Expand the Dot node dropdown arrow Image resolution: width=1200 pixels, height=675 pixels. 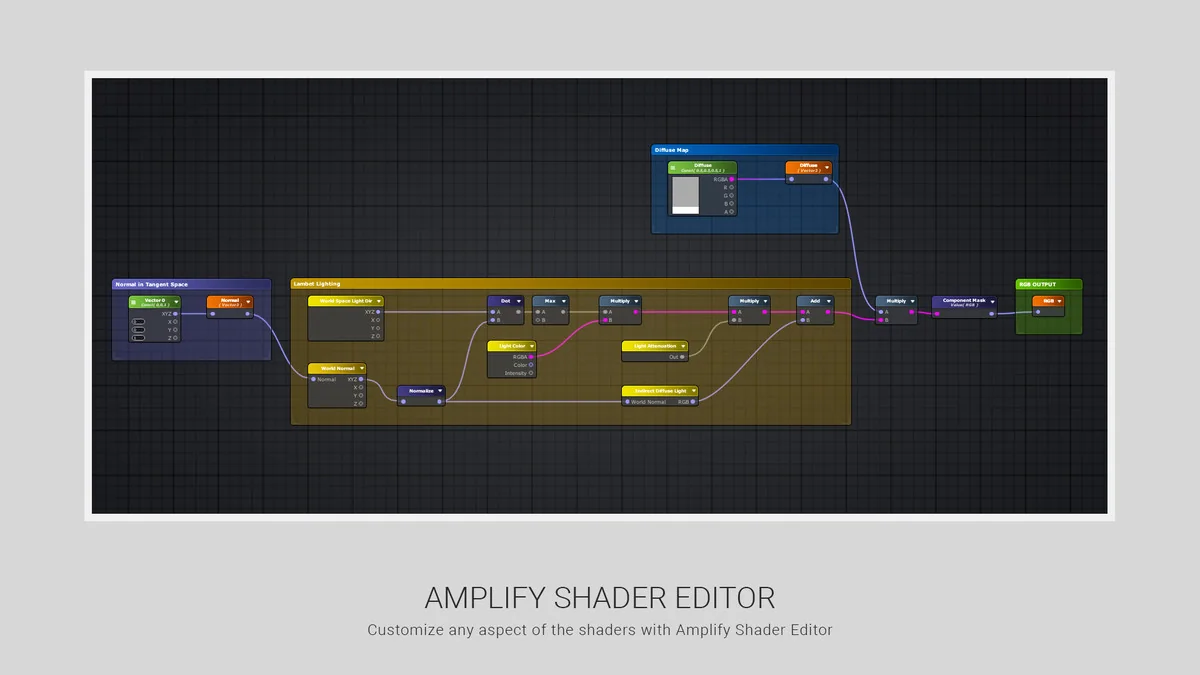(x=519, y=301)
